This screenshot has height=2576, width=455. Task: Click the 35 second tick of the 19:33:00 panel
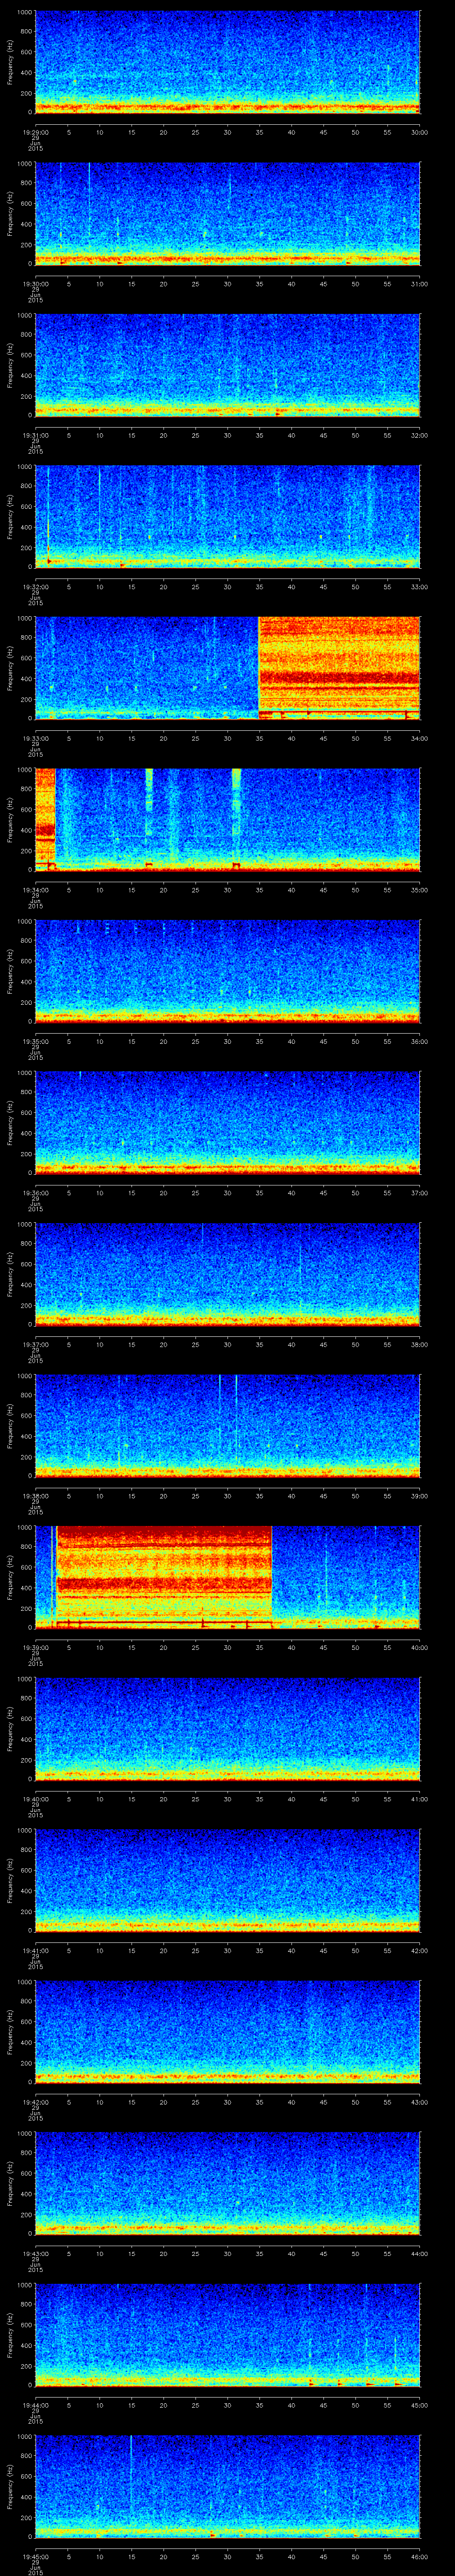pyautogui.click(x=259, y=738)
